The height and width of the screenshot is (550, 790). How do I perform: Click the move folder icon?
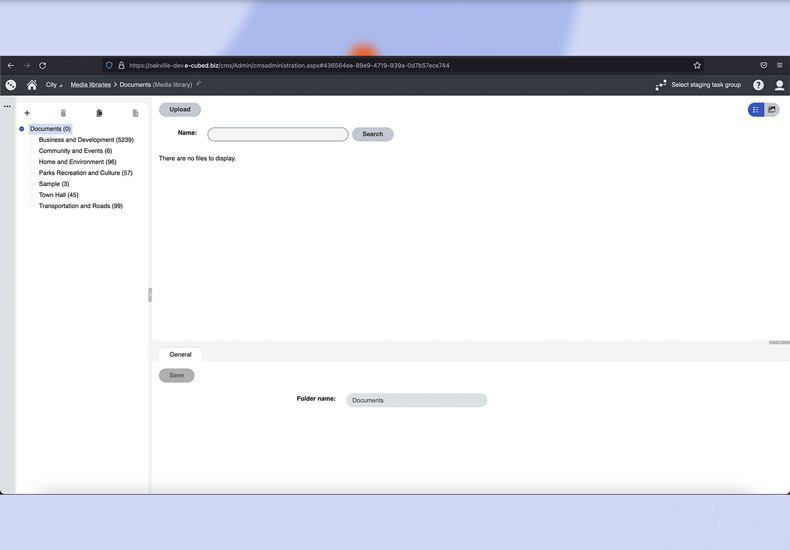pyautogui.click(x=135, y=113)
